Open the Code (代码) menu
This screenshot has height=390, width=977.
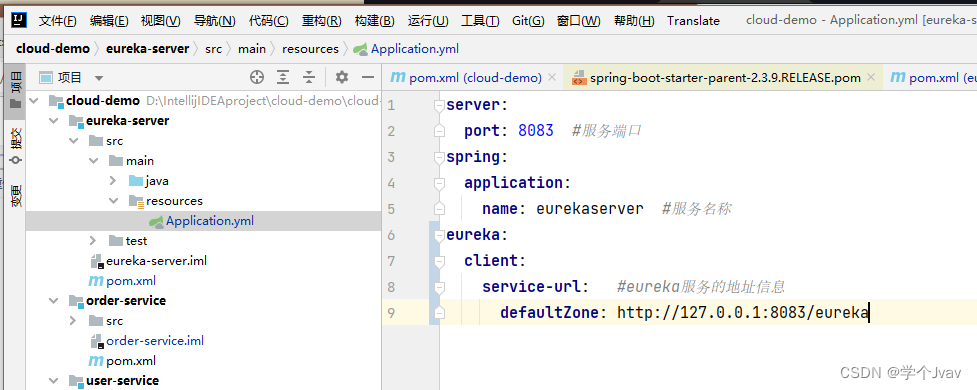pos(269,21)
